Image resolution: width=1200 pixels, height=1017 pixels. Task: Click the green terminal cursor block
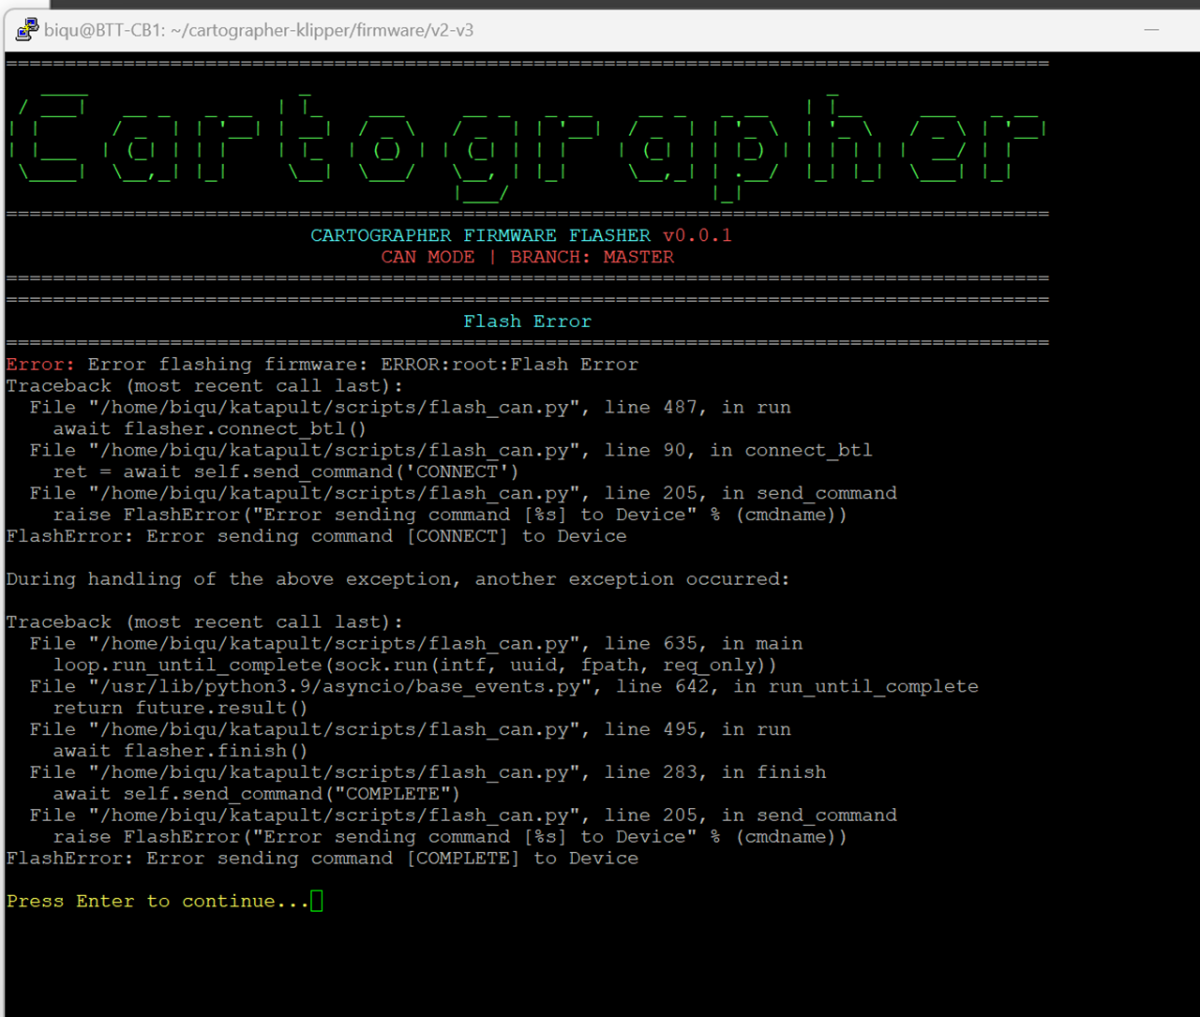click(317, 901)
